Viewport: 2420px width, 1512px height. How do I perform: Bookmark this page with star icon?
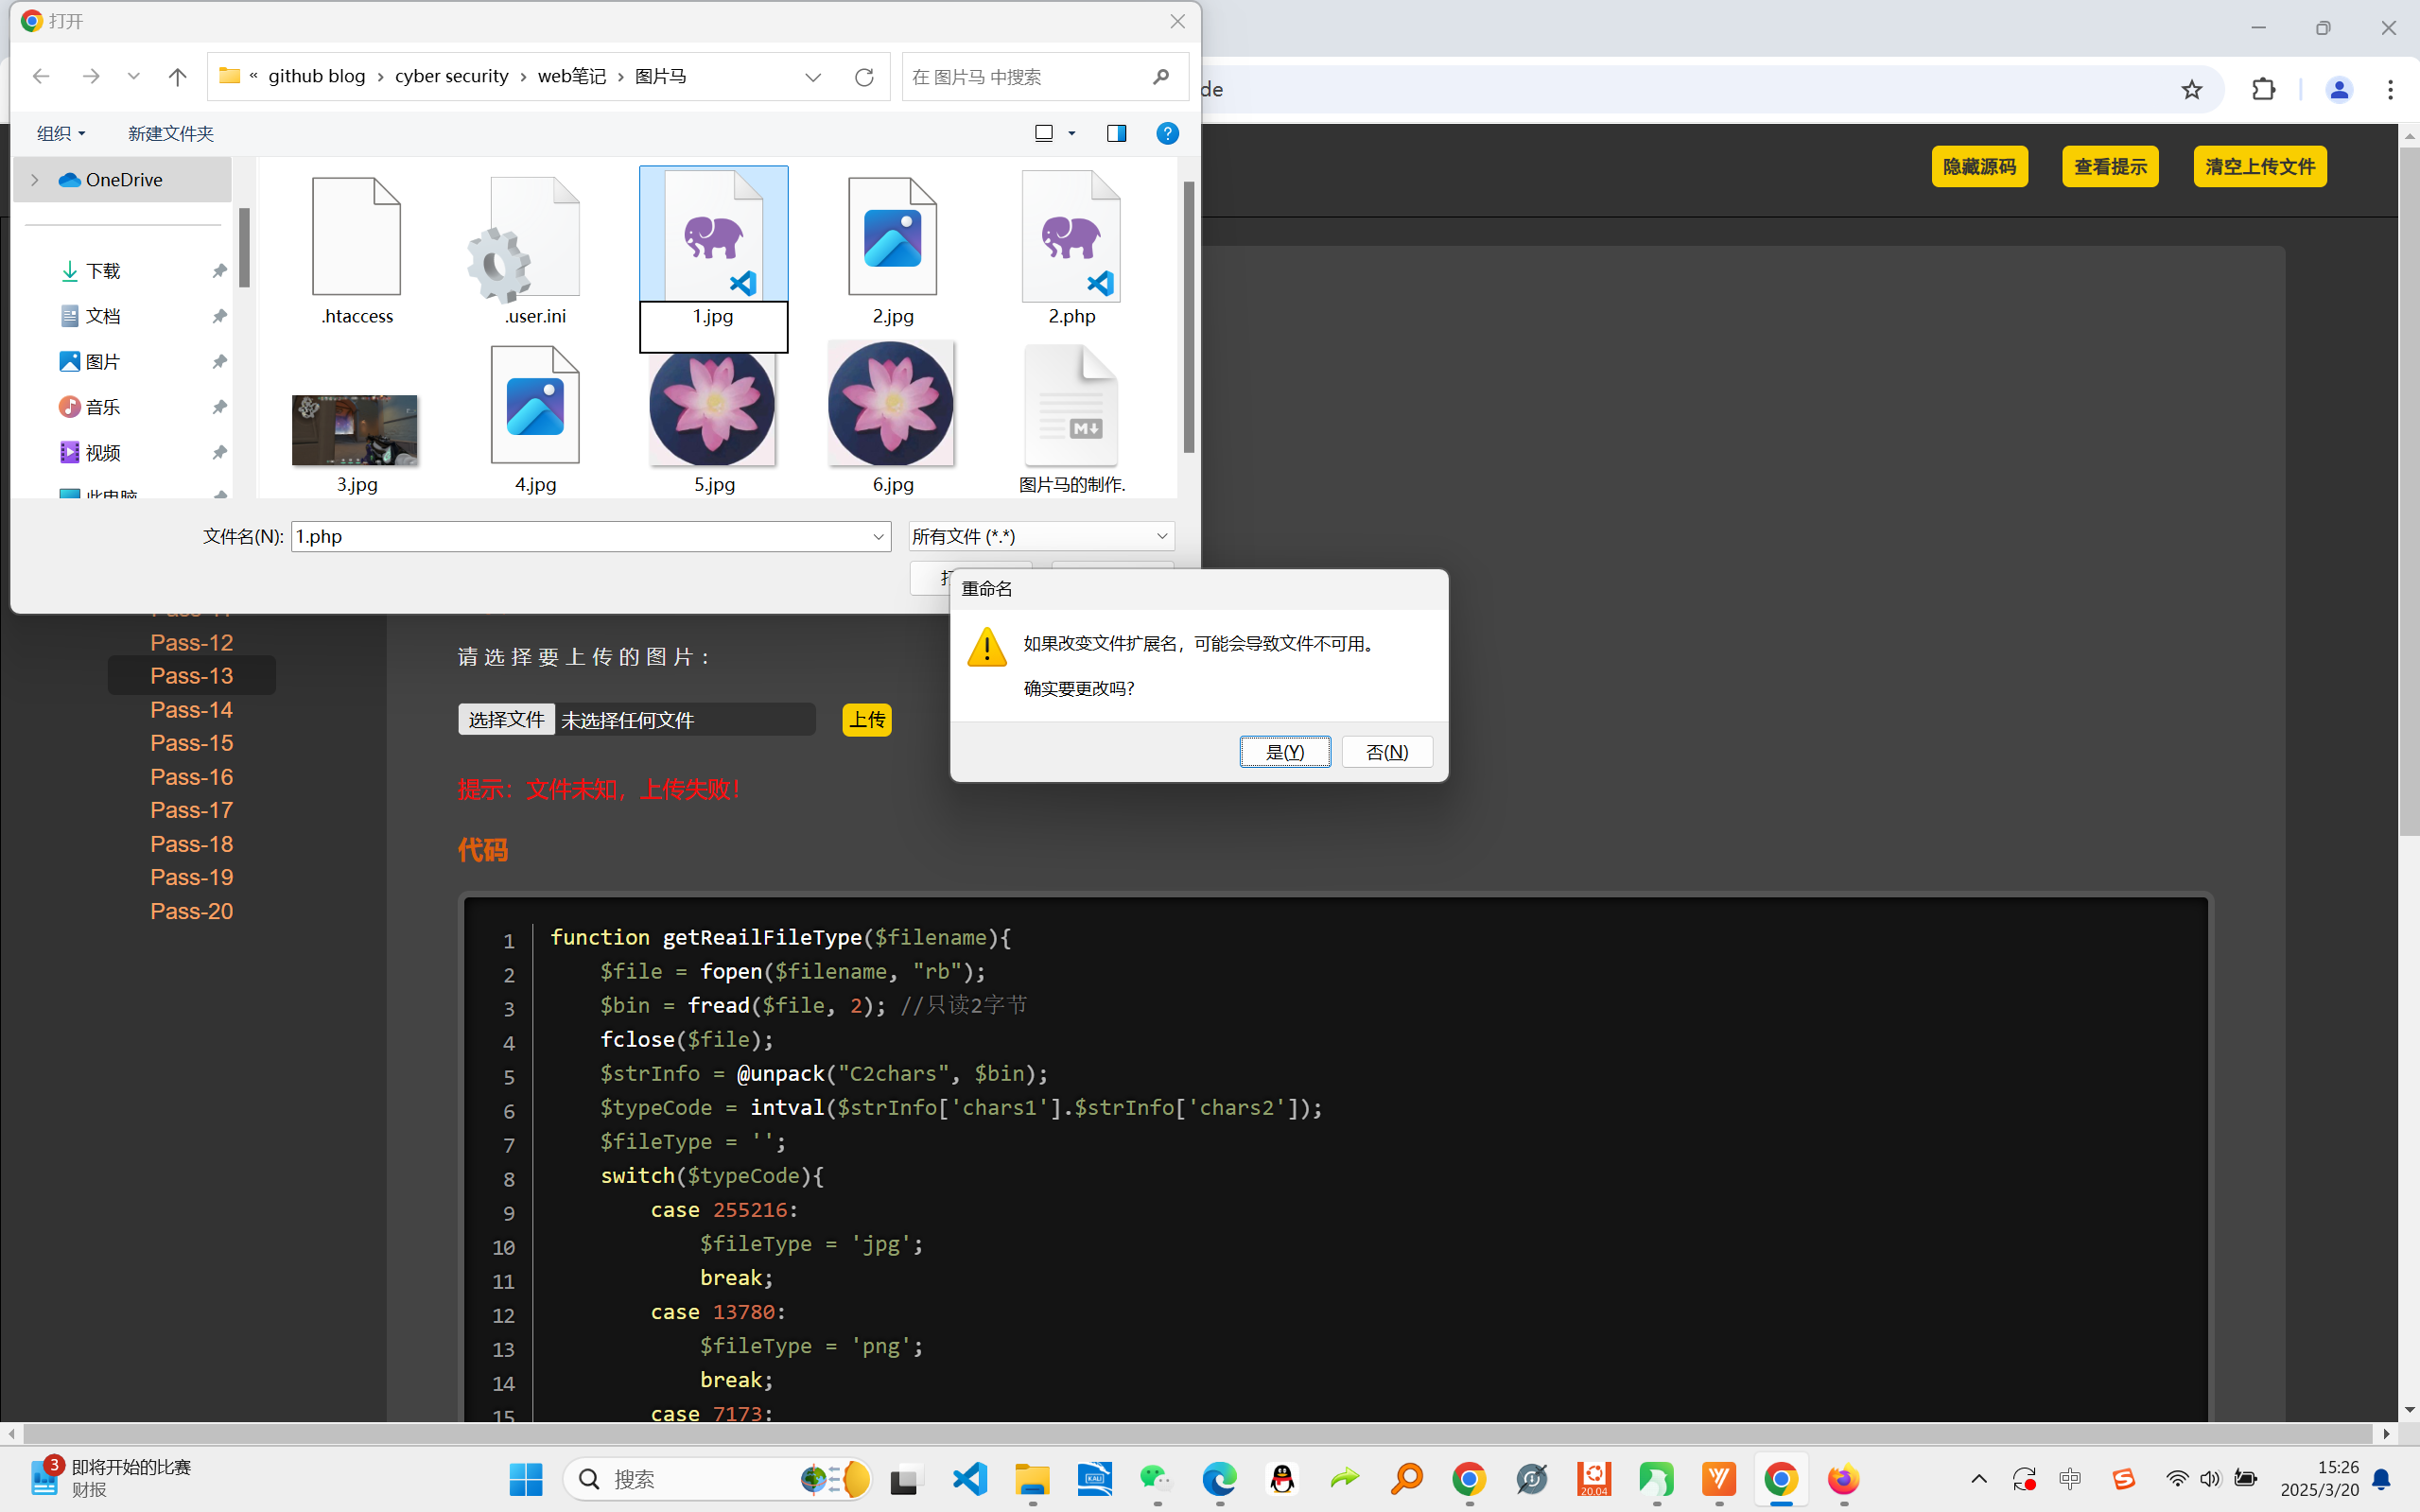pyautogui.click(x=2191, y=90)
